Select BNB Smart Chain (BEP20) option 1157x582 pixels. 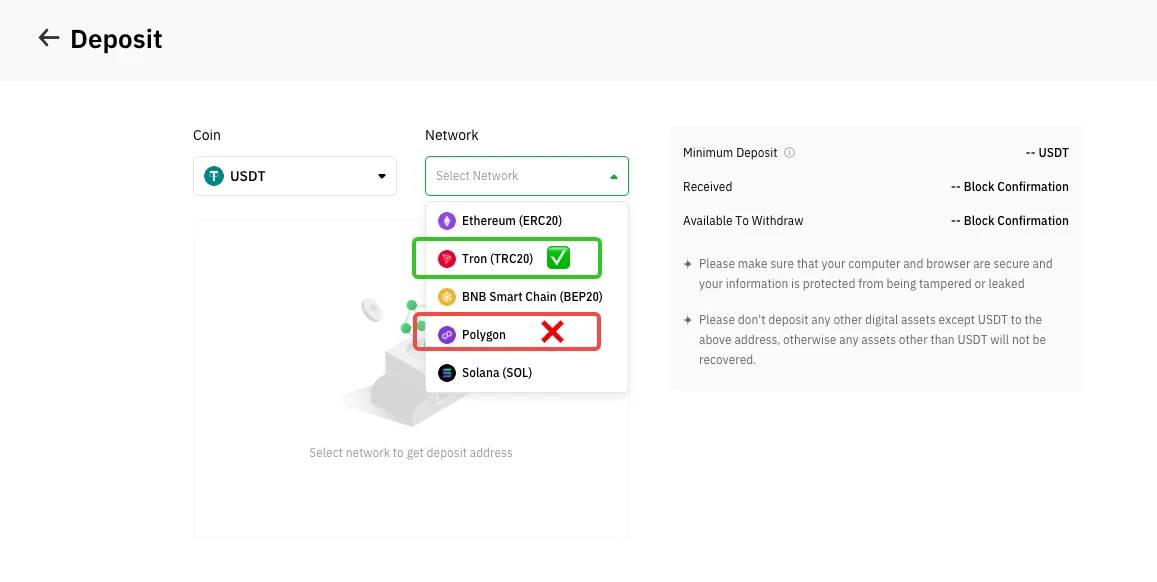tap(527, 297)
